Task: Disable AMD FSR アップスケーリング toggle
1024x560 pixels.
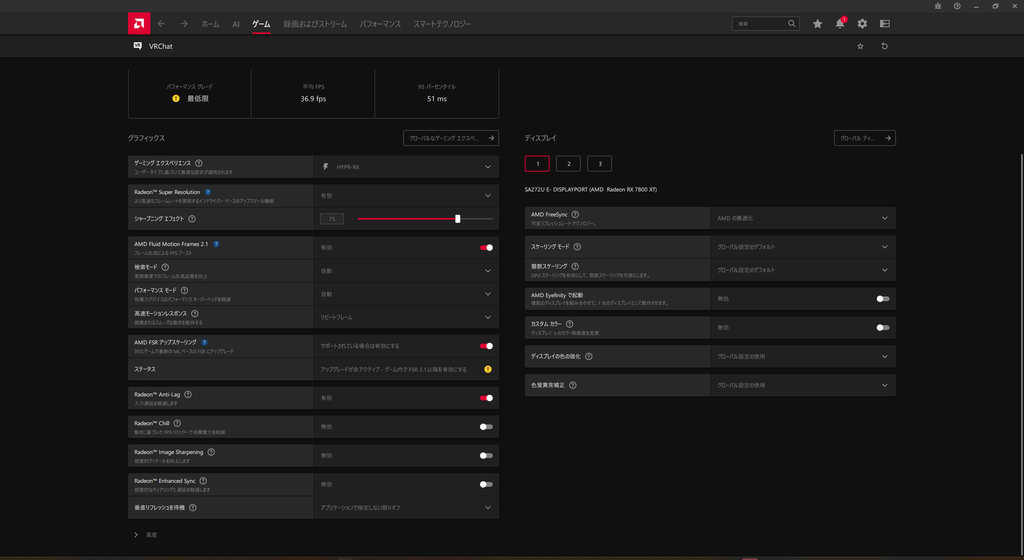Action: (x=486, y=346)
